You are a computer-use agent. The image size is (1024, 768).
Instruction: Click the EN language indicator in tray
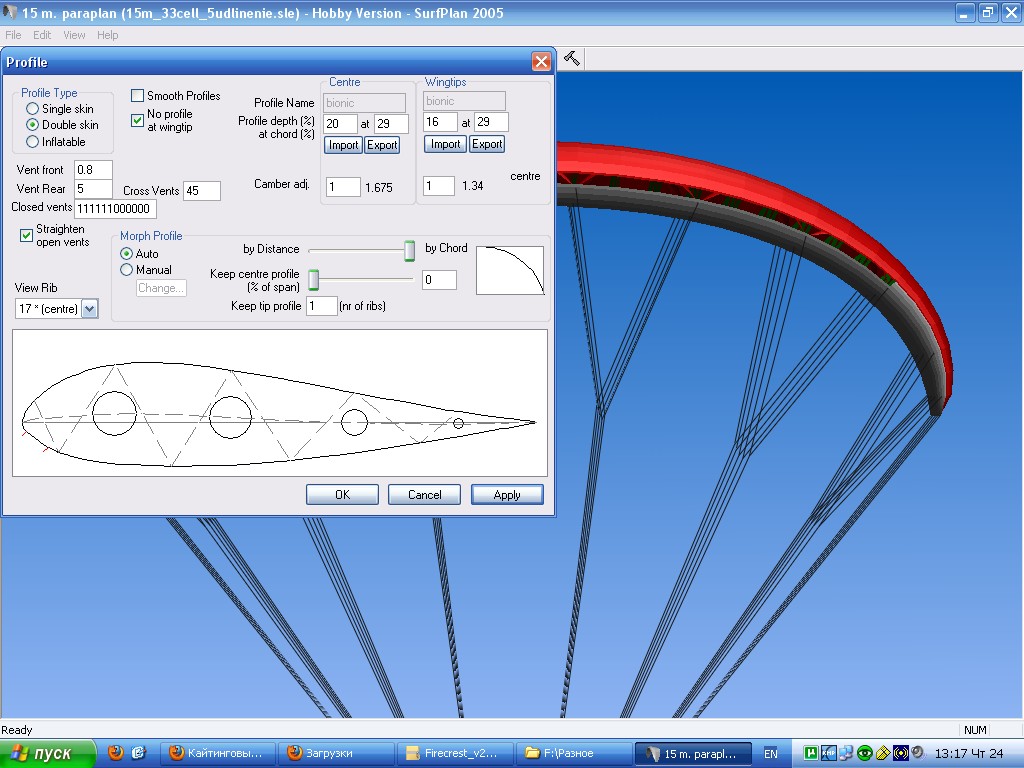tap(771, 753)
